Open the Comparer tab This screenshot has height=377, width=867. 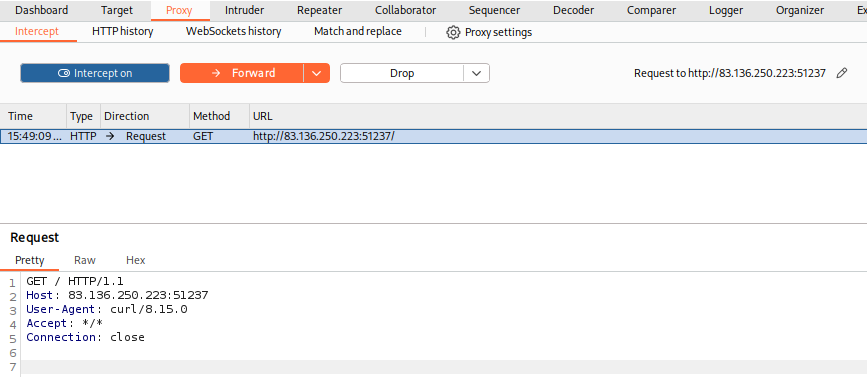651,10
